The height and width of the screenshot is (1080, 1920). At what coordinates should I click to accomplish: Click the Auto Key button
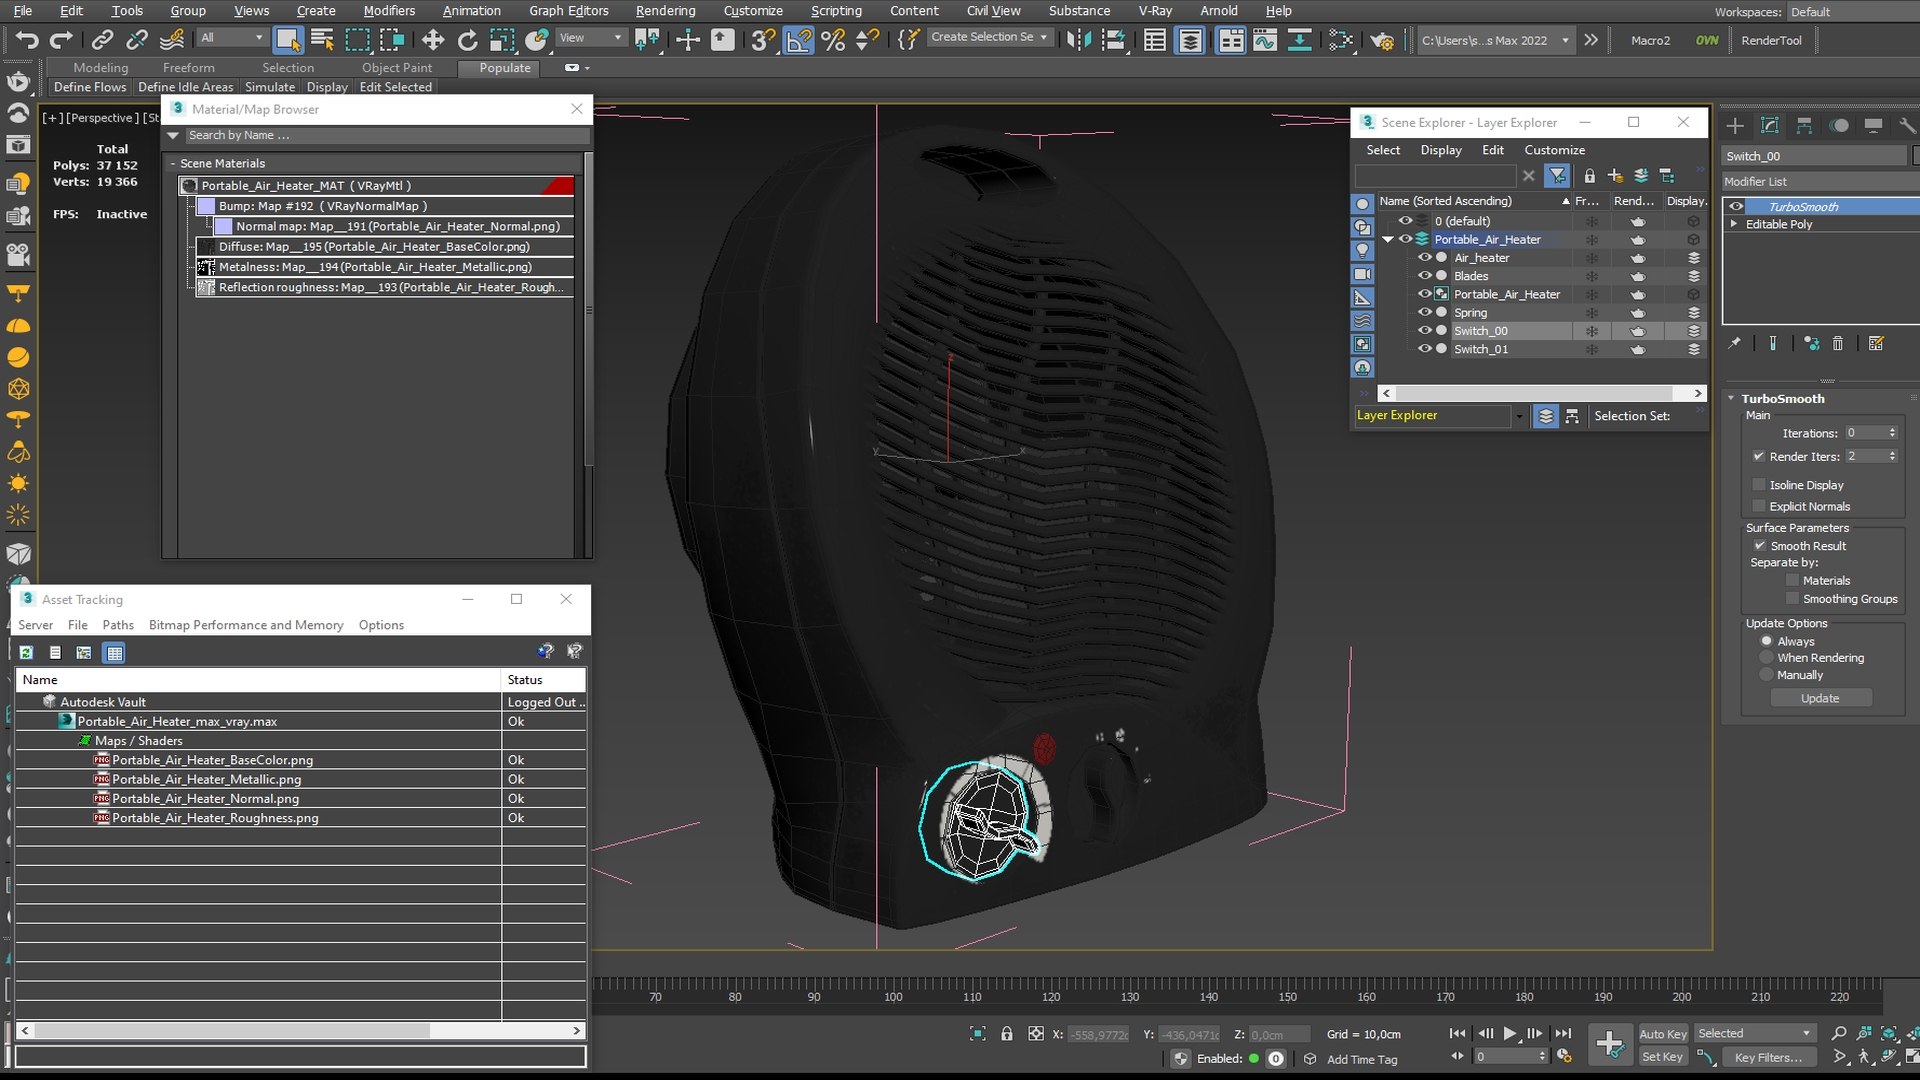click(1662, 1035)
